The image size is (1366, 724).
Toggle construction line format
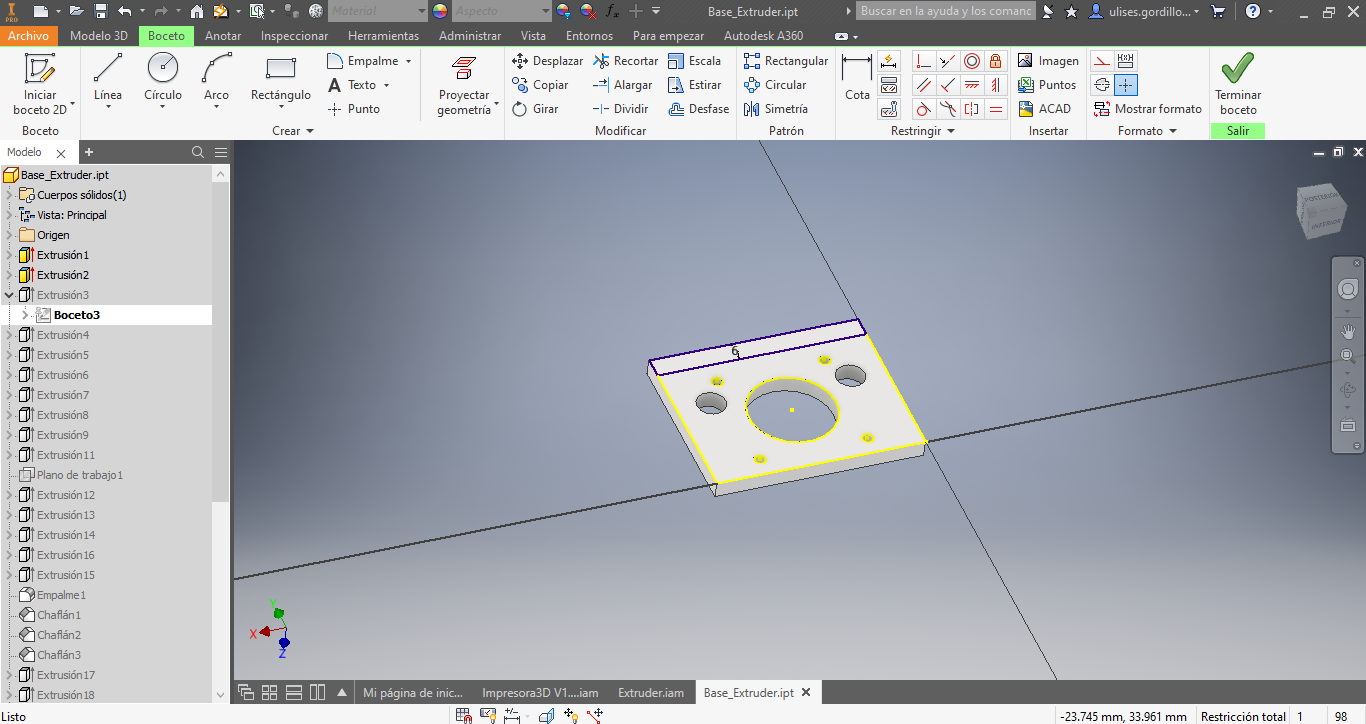pyautogui.click(x=1102, y=61)
